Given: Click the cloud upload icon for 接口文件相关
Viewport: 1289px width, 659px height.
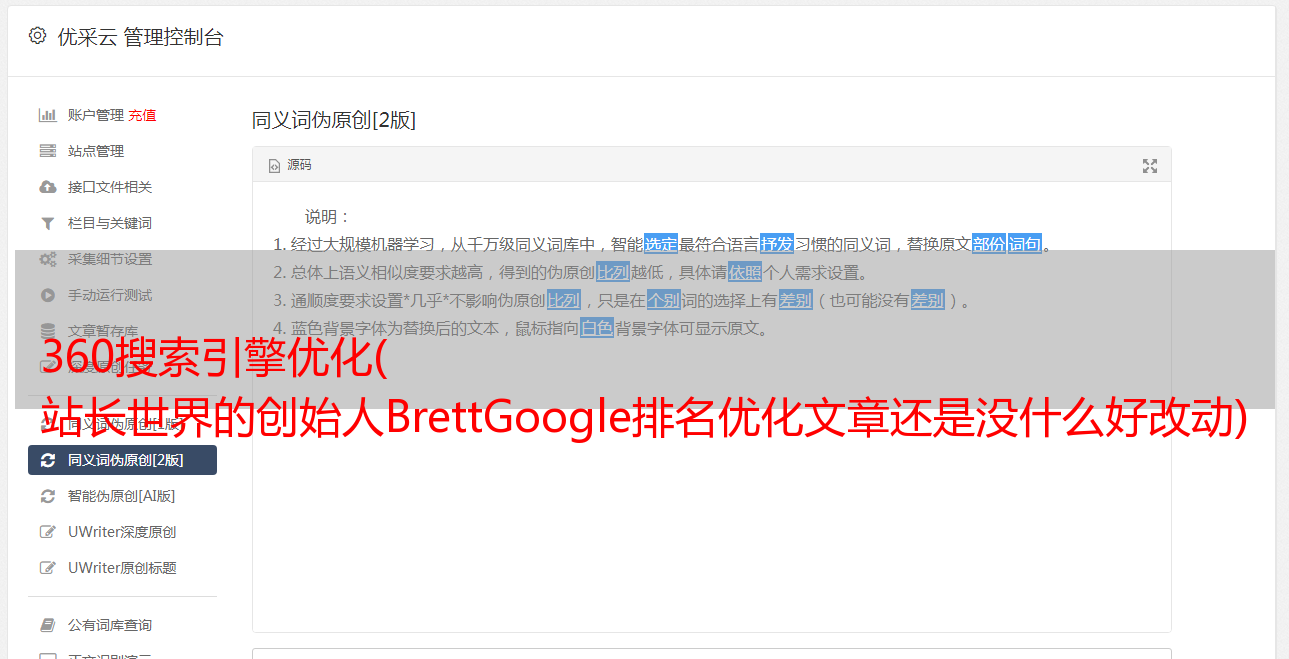Looking at the screenshot, I should (x=47, y=187).
